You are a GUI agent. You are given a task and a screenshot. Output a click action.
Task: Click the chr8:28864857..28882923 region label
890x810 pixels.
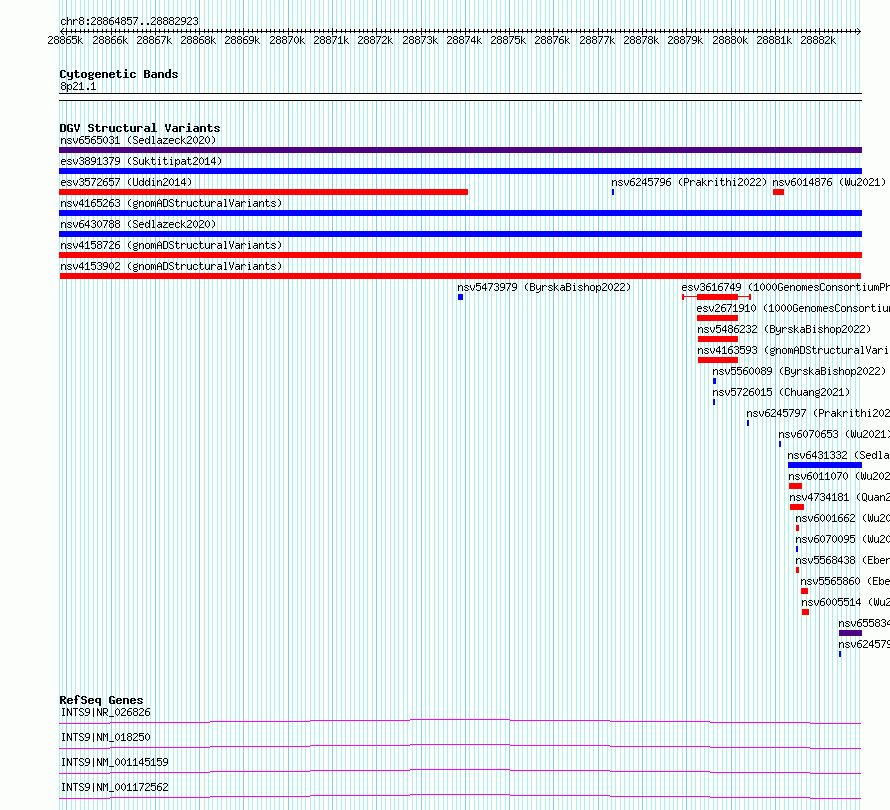129,22
